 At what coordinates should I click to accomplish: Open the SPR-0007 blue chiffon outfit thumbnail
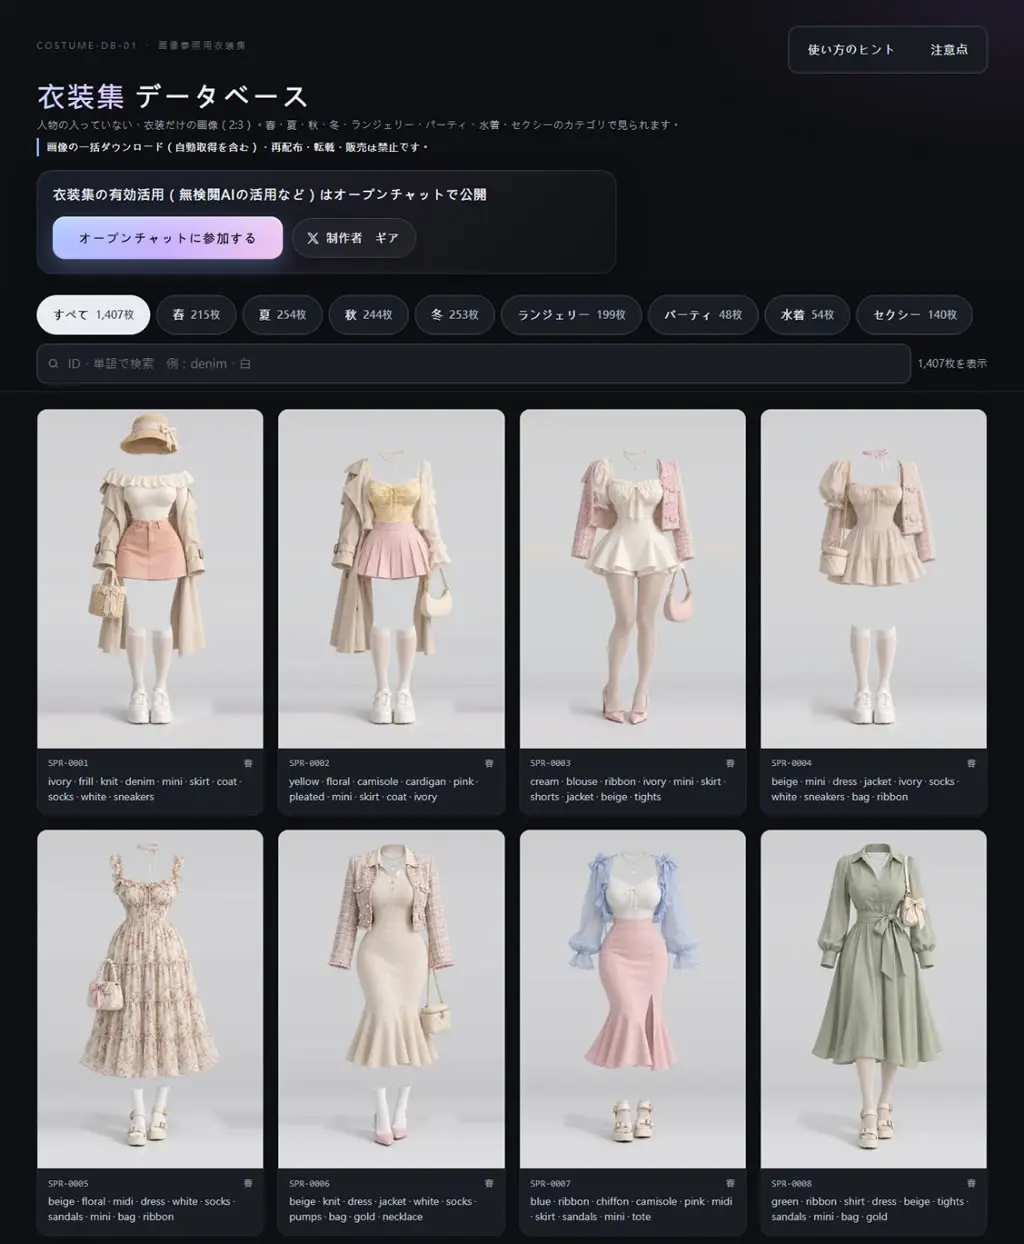tap(632, 999)
